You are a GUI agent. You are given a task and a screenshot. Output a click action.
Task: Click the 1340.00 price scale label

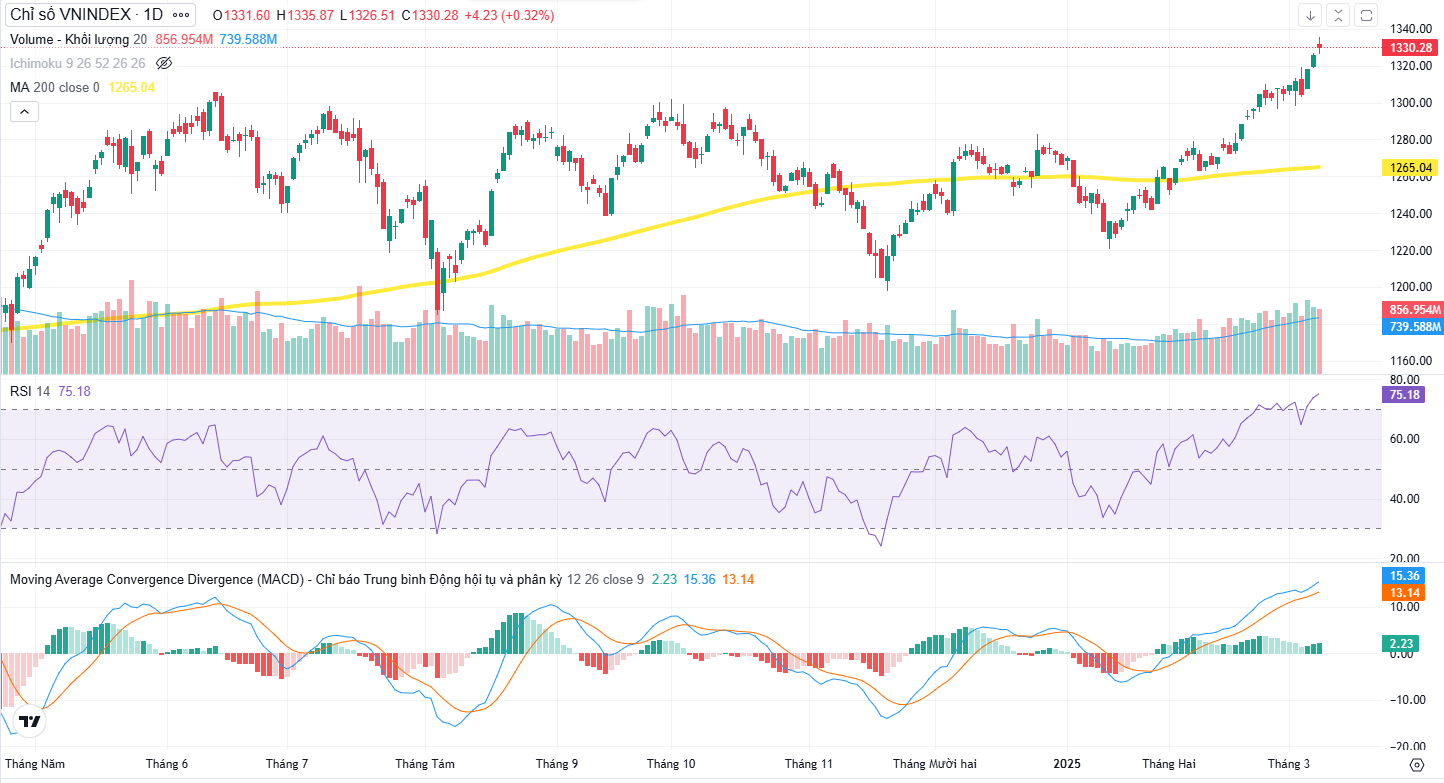click(1410, 28)
